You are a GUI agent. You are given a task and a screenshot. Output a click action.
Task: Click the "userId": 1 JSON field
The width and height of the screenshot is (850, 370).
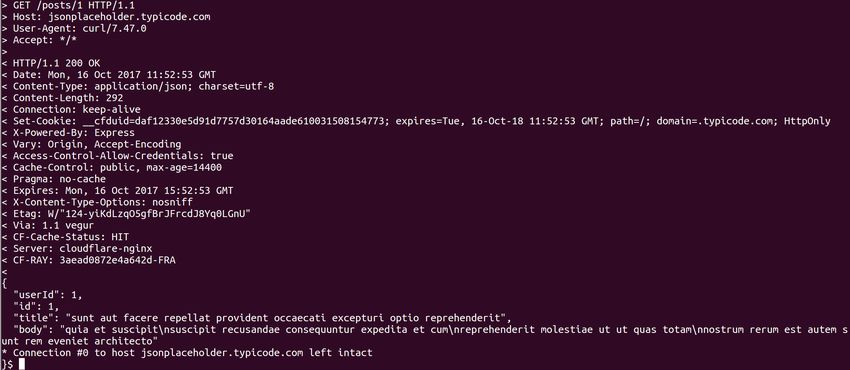(x=48, y=295)
